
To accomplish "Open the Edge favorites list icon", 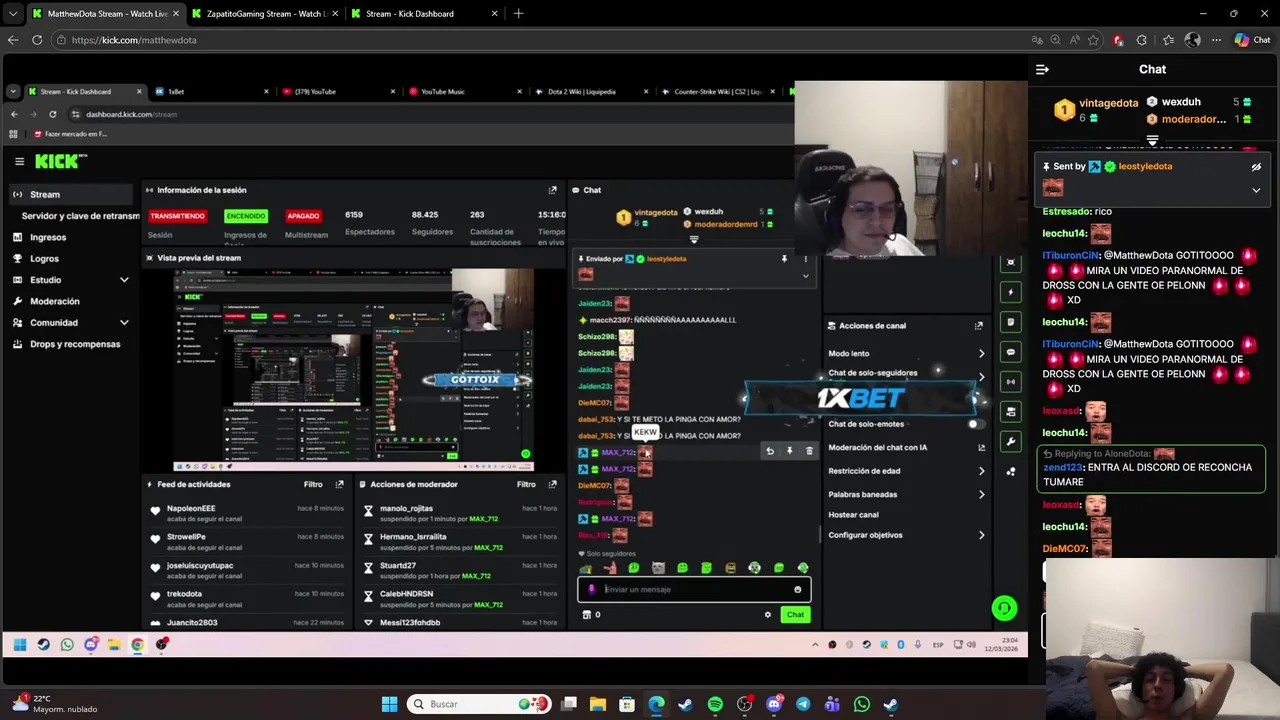I will click(1168, 40).
